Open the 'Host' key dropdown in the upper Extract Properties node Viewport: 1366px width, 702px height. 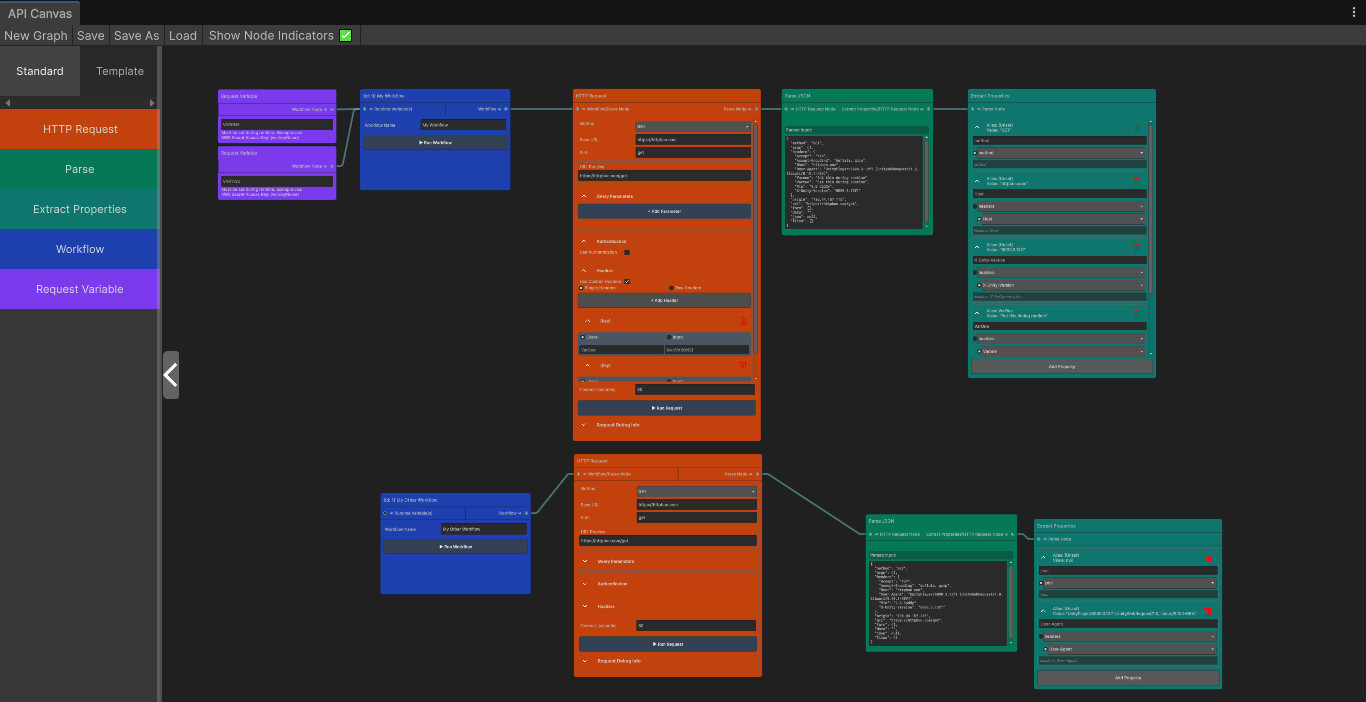pyautogui.click(x=1064, y=219)
